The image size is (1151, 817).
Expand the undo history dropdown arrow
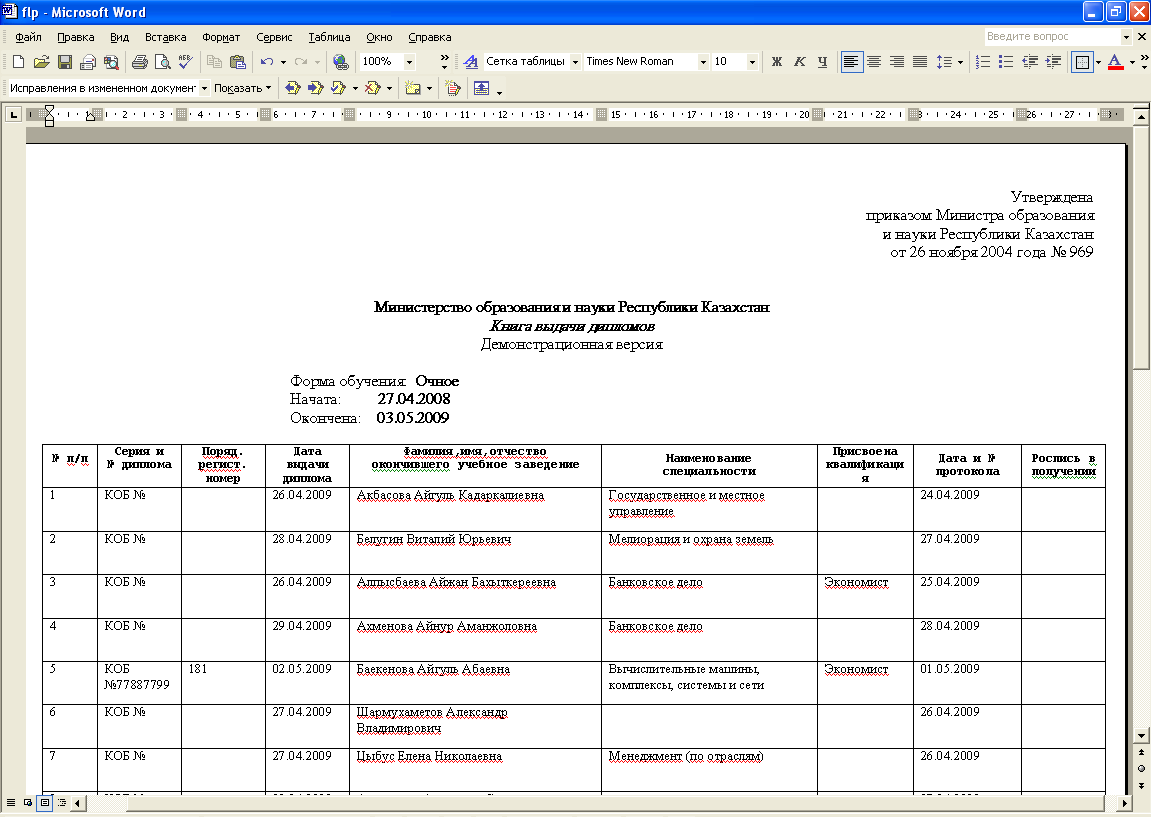click(283, 62)
